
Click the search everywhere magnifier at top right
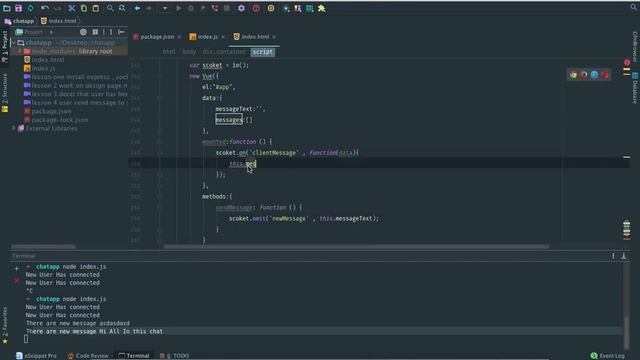pyautogui.click(x=633, y=7)
